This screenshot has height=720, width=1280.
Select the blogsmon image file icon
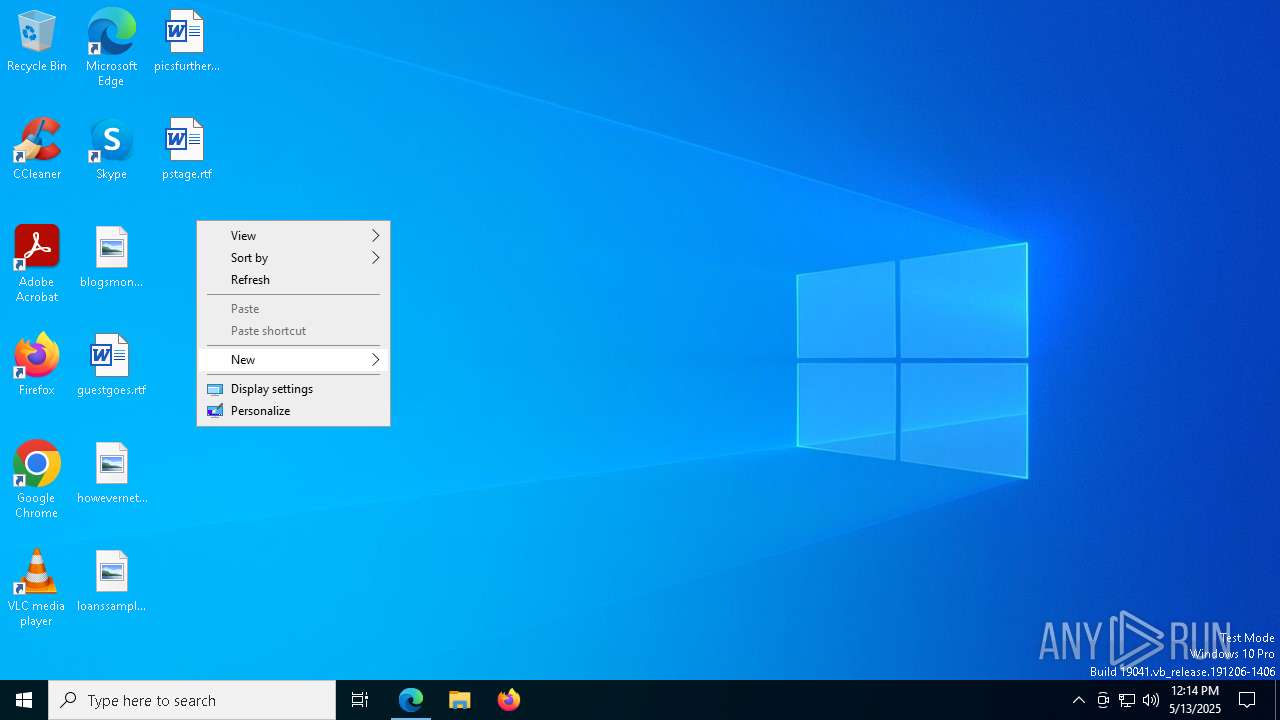tap(111, 257)
